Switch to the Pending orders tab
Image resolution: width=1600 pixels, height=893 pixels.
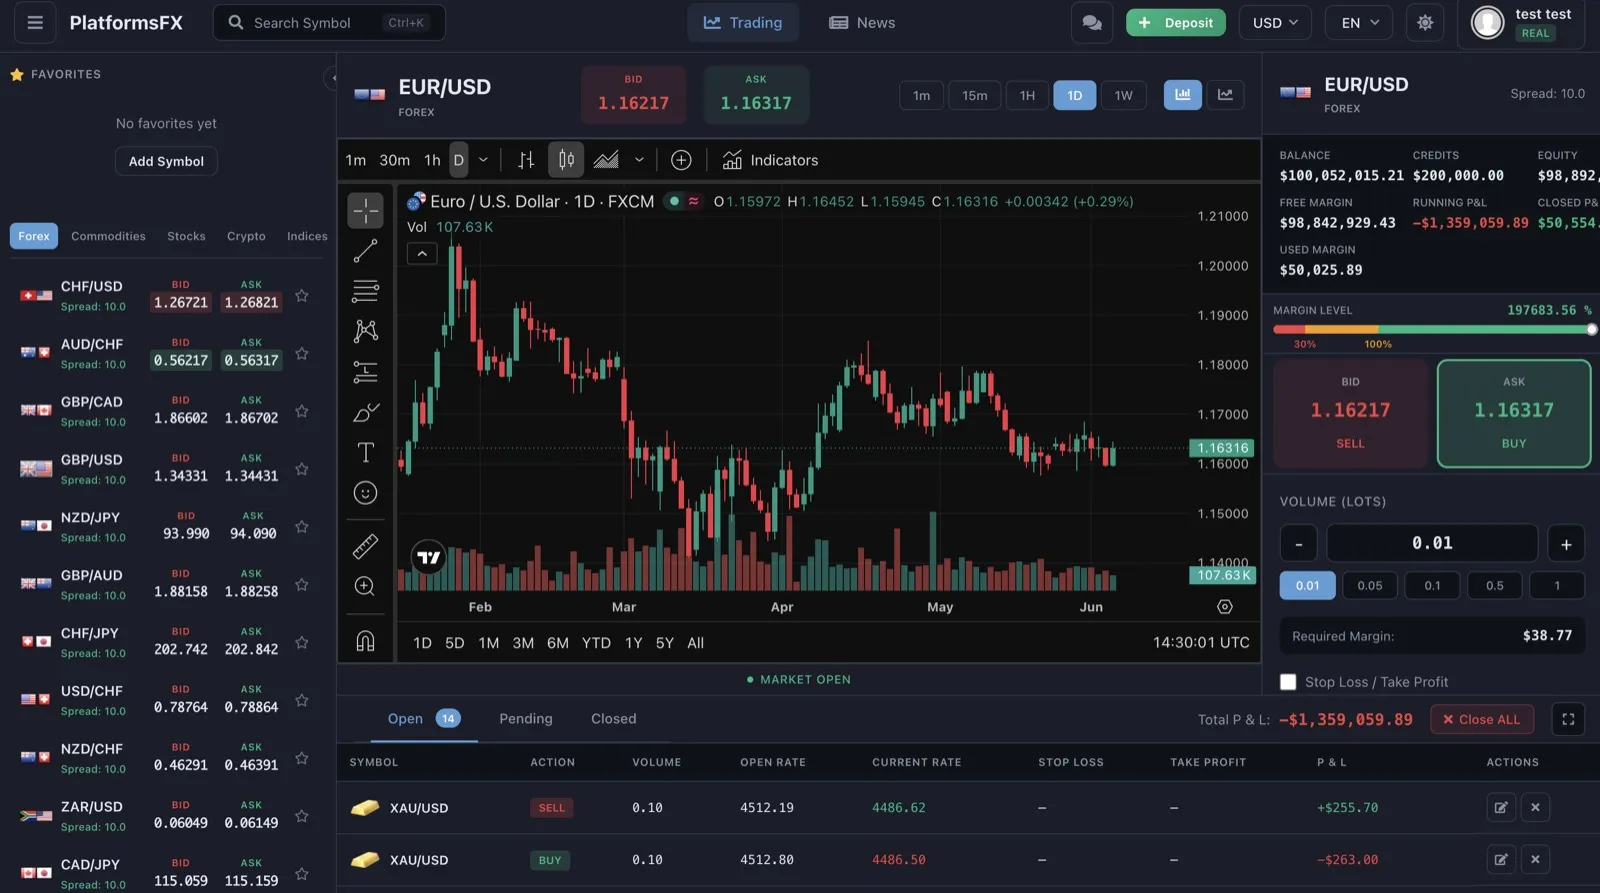click(526, 719)
